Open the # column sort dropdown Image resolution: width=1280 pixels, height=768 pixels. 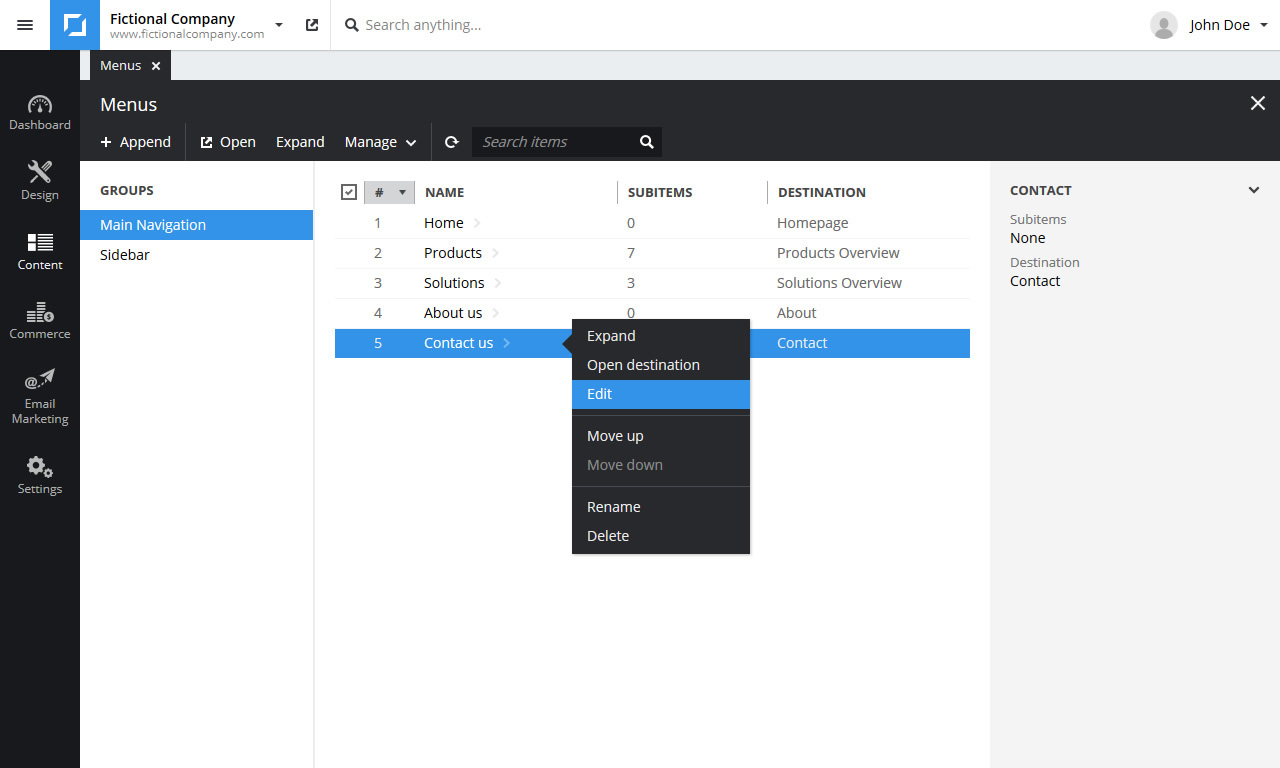click(x=402, y=192)
